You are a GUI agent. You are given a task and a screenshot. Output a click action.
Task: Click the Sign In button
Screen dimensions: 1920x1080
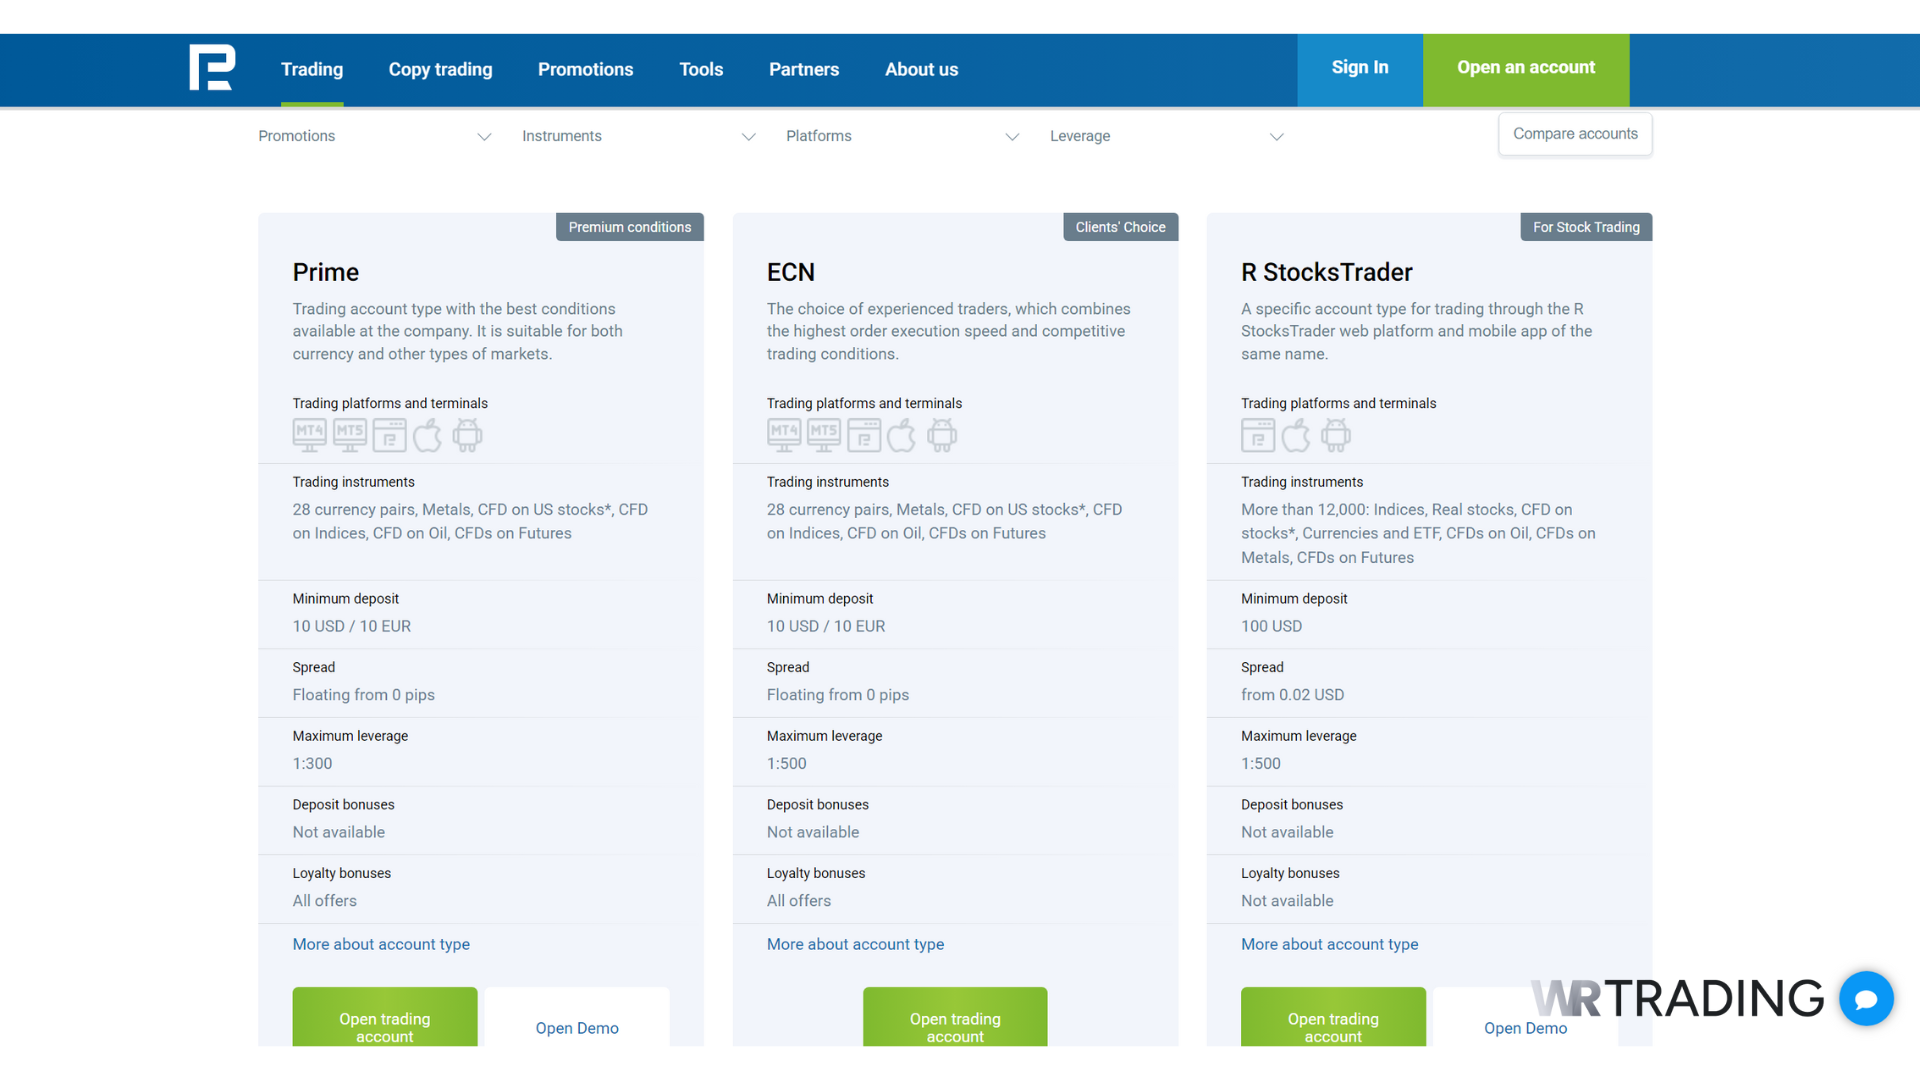[1360, 68]
